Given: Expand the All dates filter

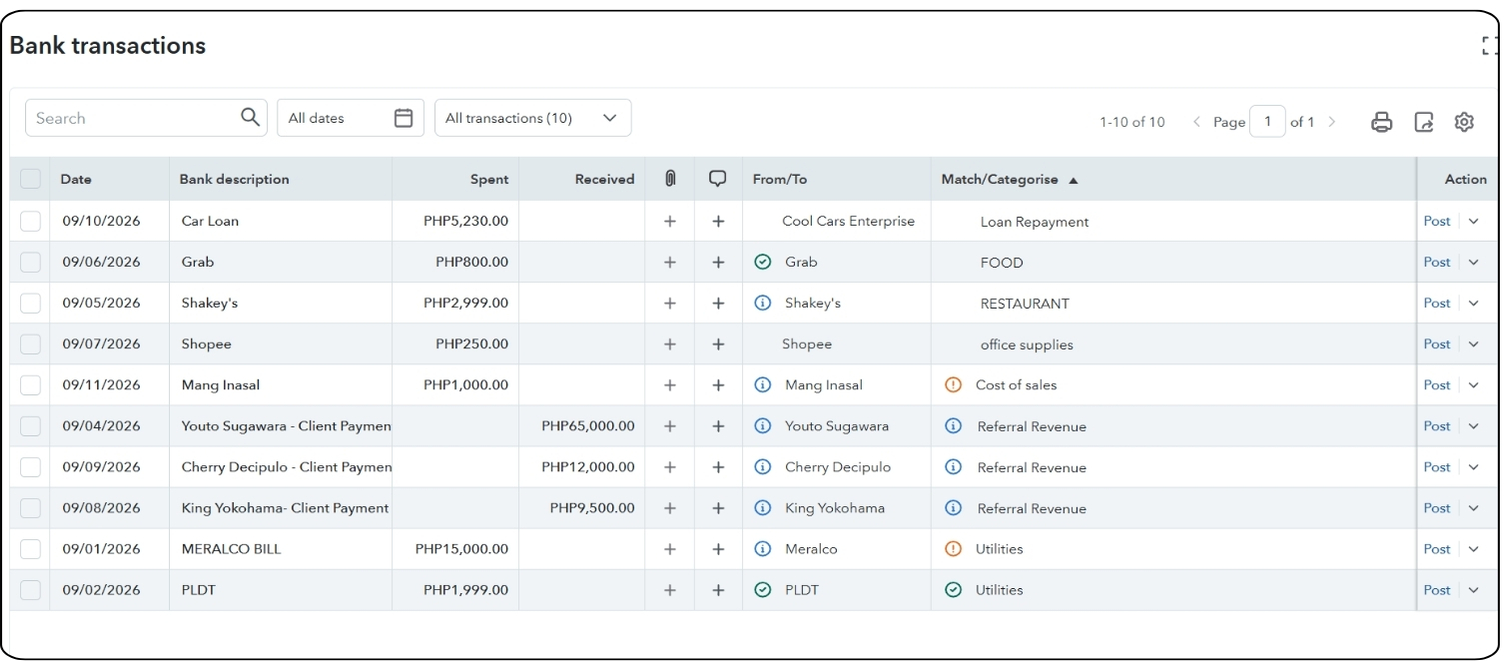Looking at the screenshot, I should tap(350, 118).
